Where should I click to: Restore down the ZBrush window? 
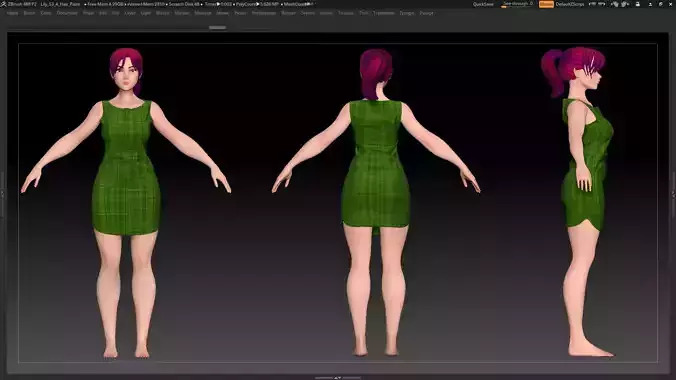(661, 4)
